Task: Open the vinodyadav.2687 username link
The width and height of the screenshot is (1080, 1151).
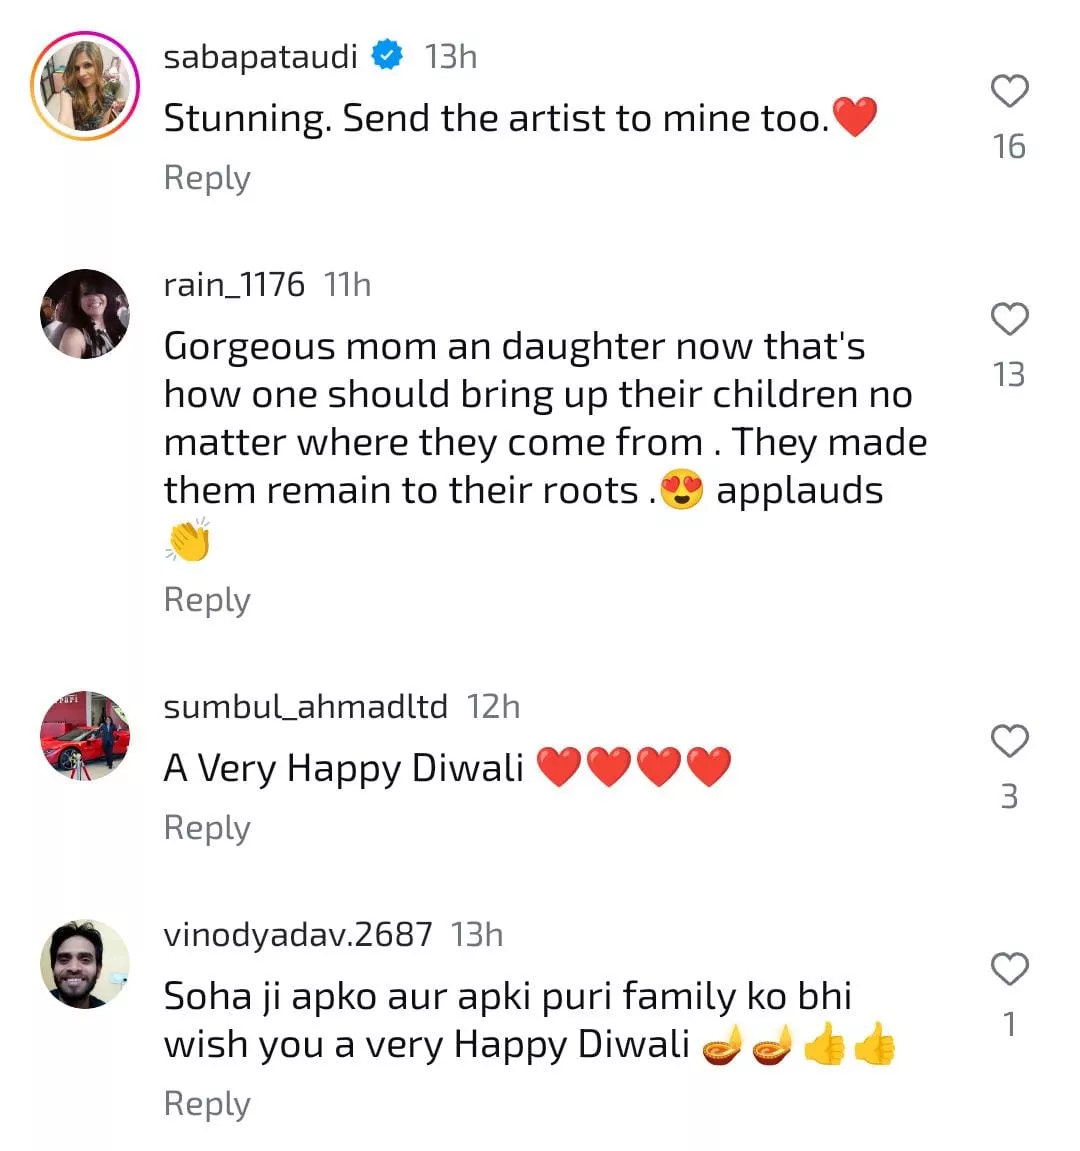Action: pyautogui.click(x=298, y=935)
